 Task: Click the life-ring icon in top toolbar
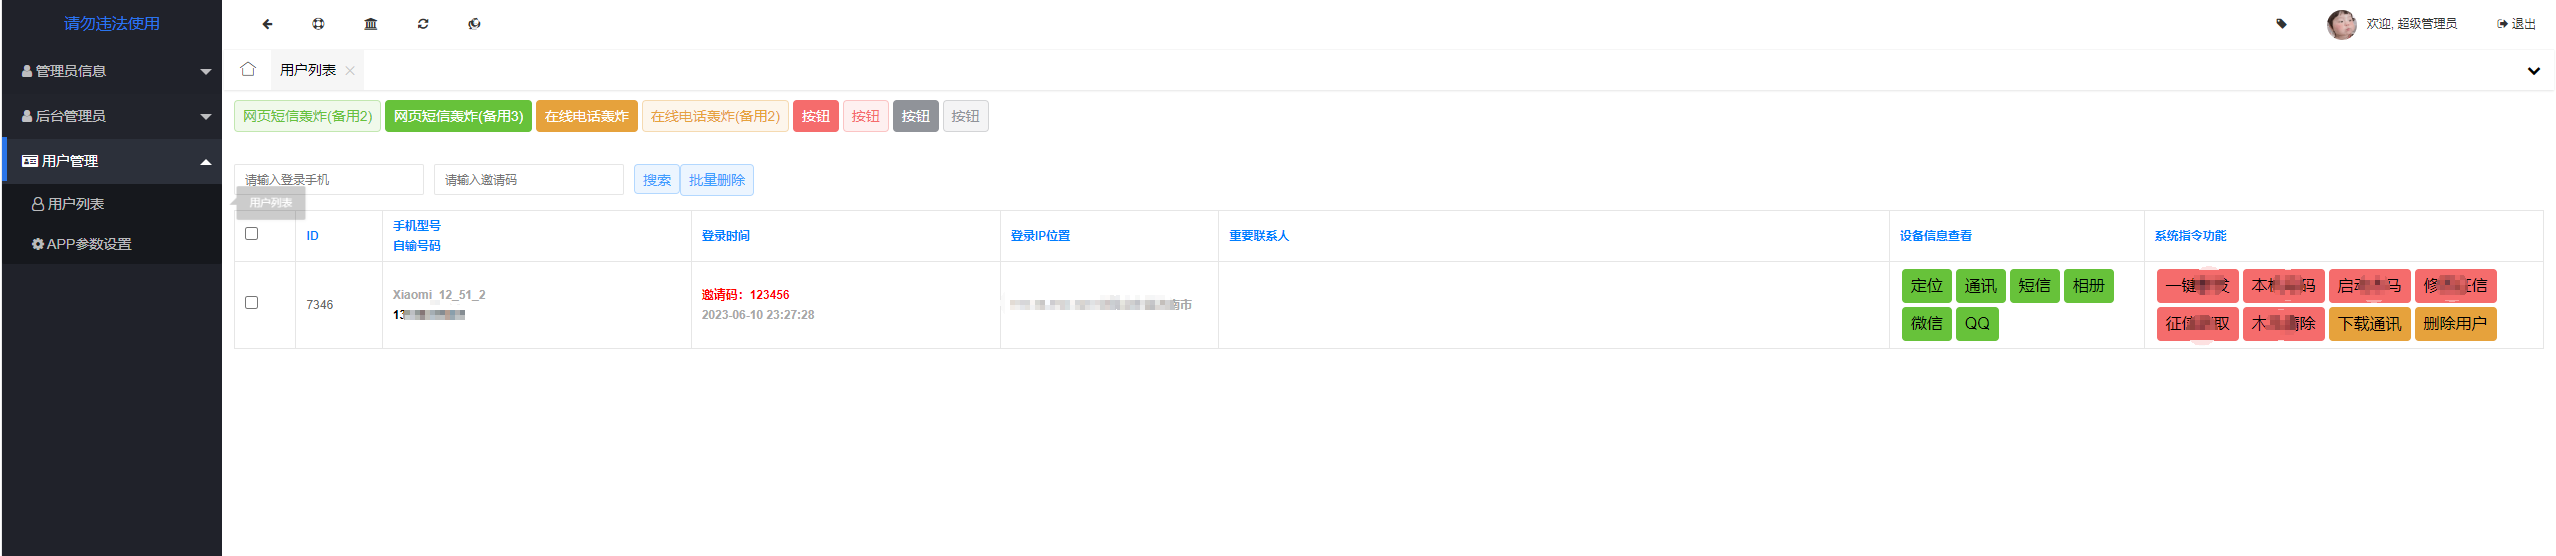(318, 24)
